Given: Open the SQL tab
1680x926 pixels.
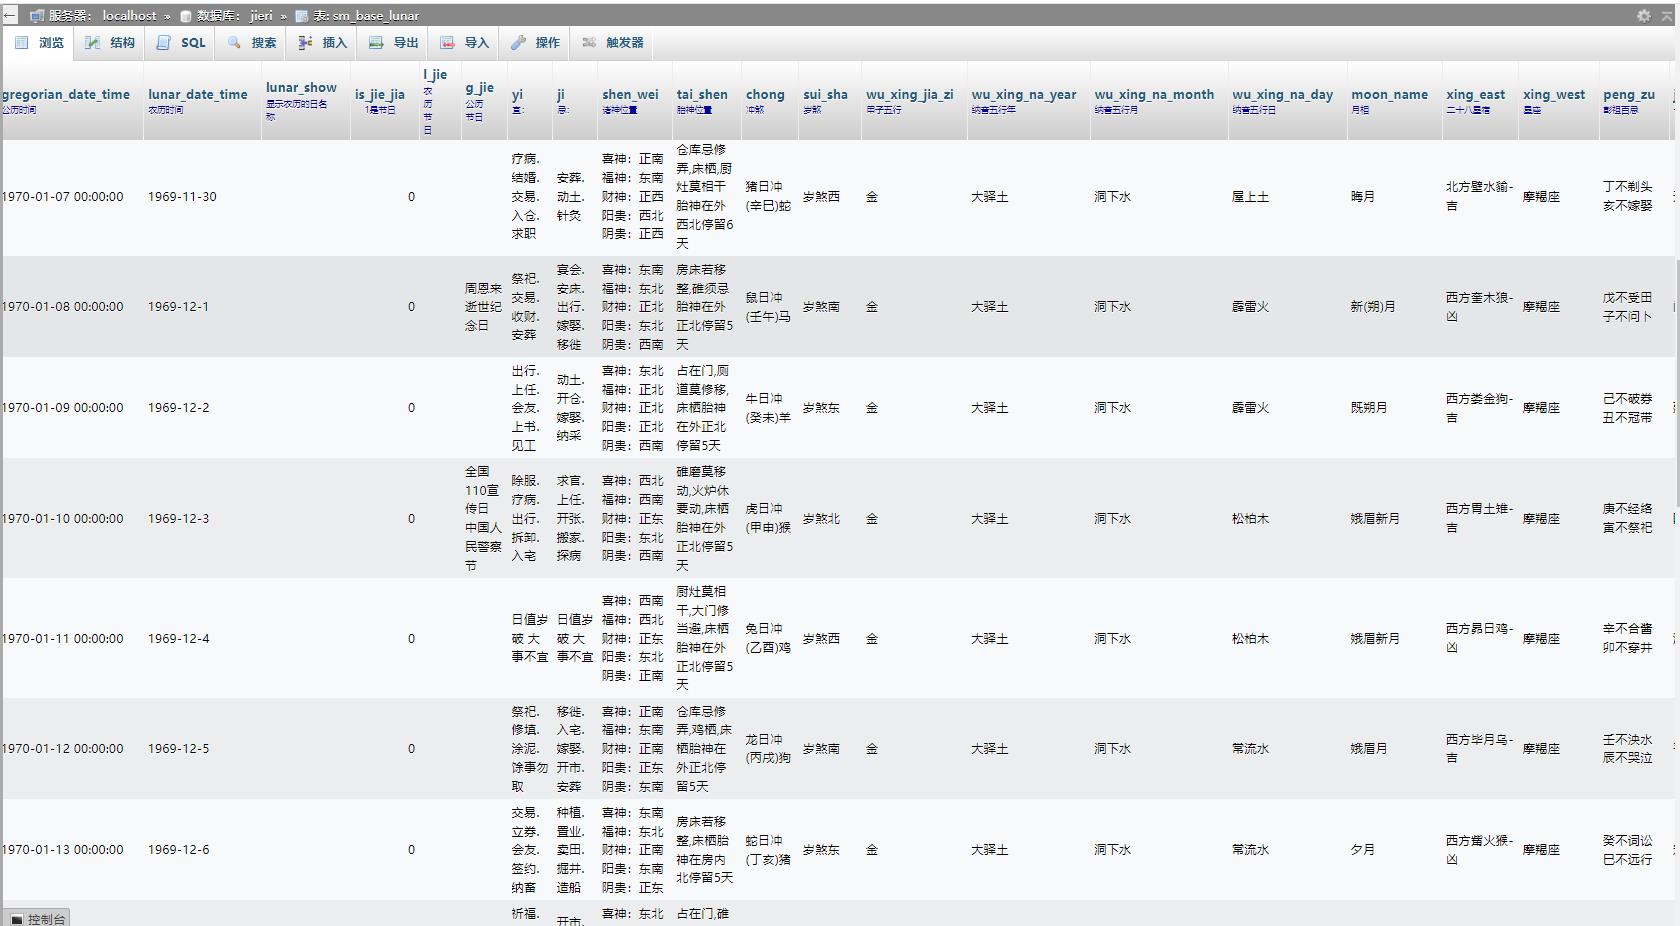Looking at the screenshot, I should (x=181, y=43).
